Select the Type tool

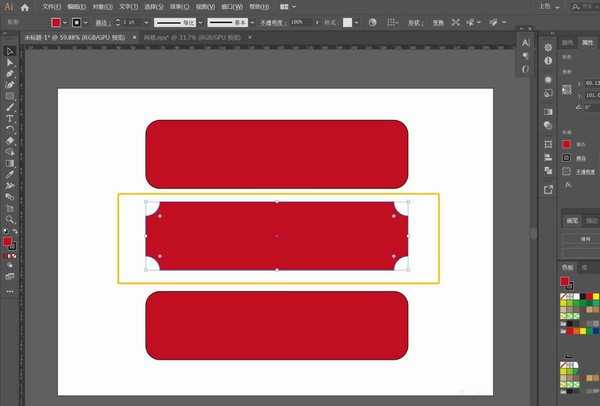(10, 118)
